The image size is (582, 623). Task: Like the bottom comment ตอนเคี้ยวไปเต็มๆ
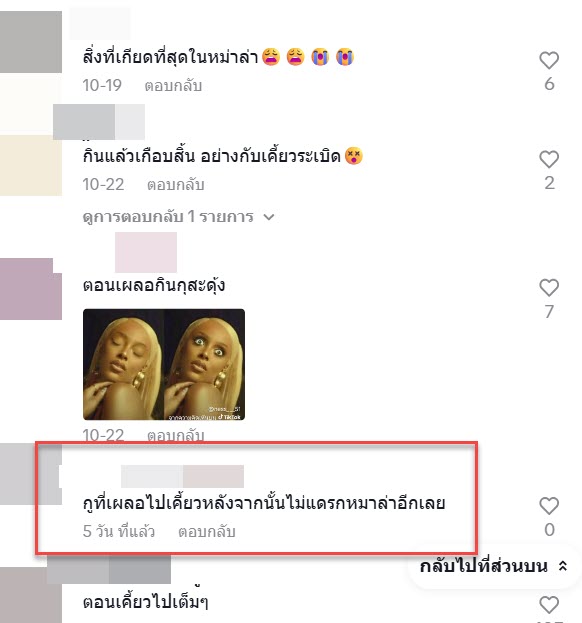(x=549, y=605)
